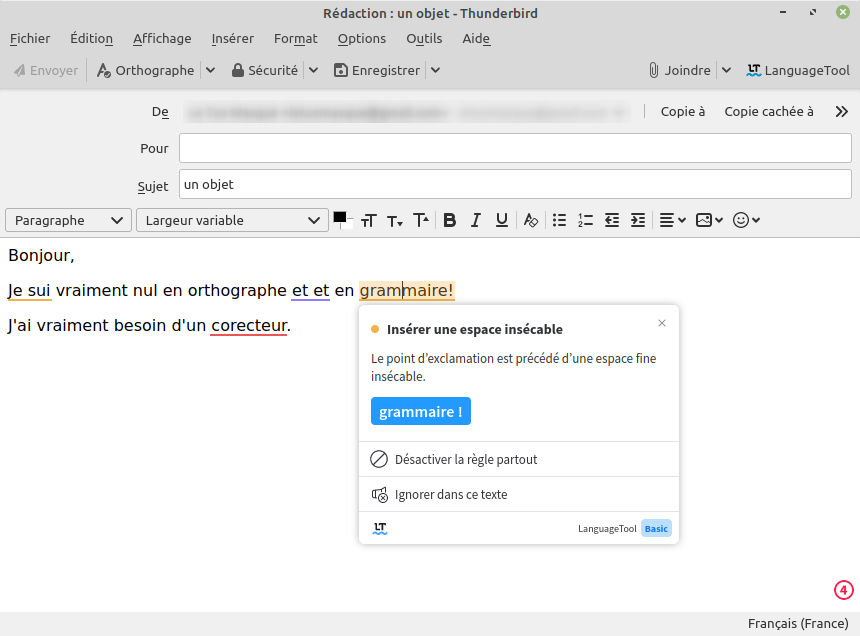Click the Sécurité lock button
Image resolution: width=860 pixels, height=636 pixels.
click(264, 70)
